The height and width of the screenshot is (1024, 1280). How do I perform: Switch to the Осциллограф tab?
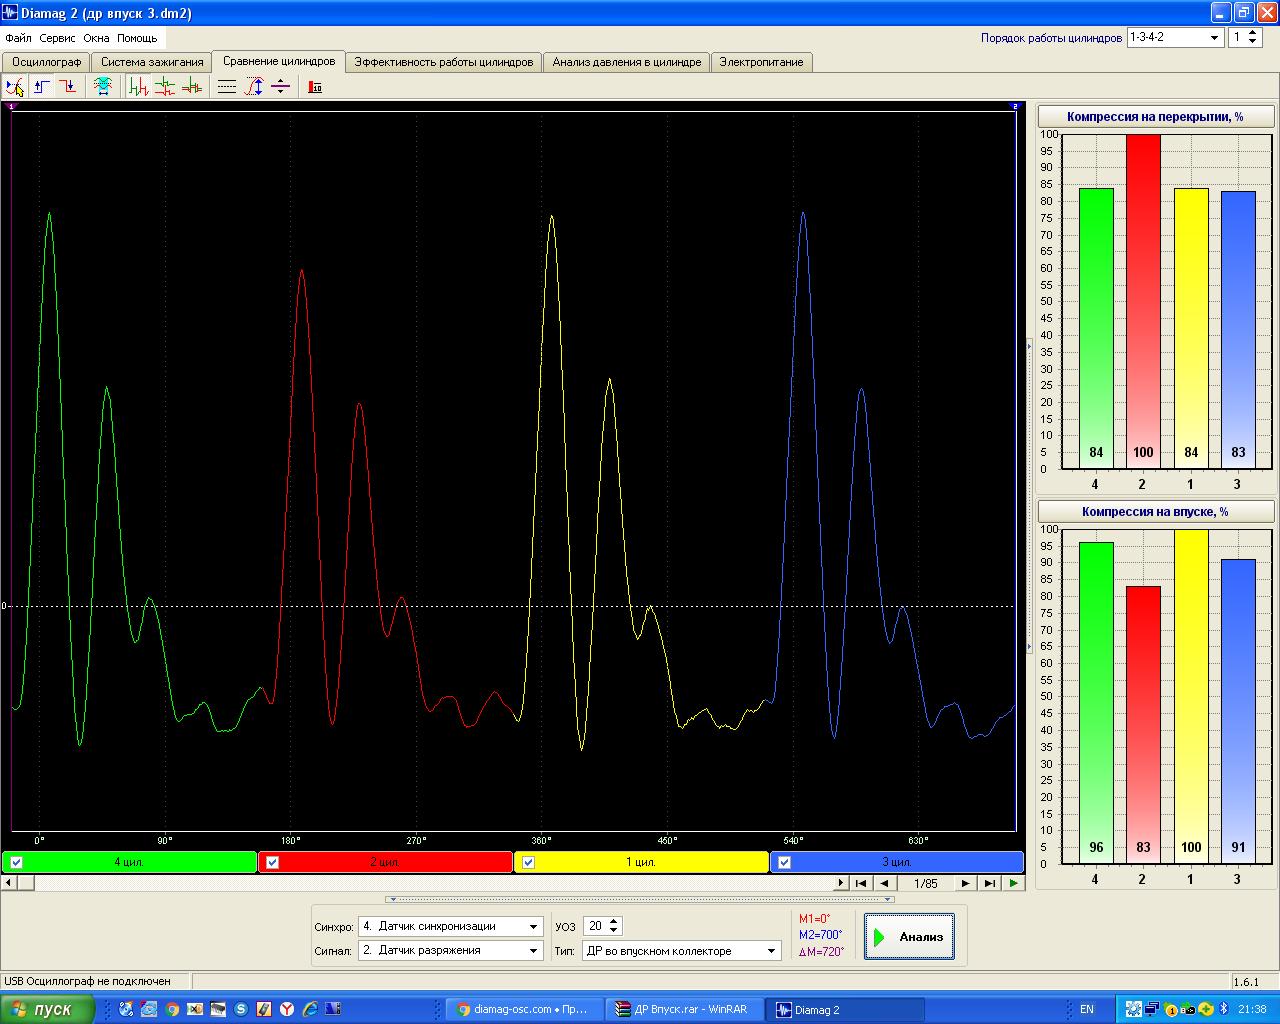point(46,62)
